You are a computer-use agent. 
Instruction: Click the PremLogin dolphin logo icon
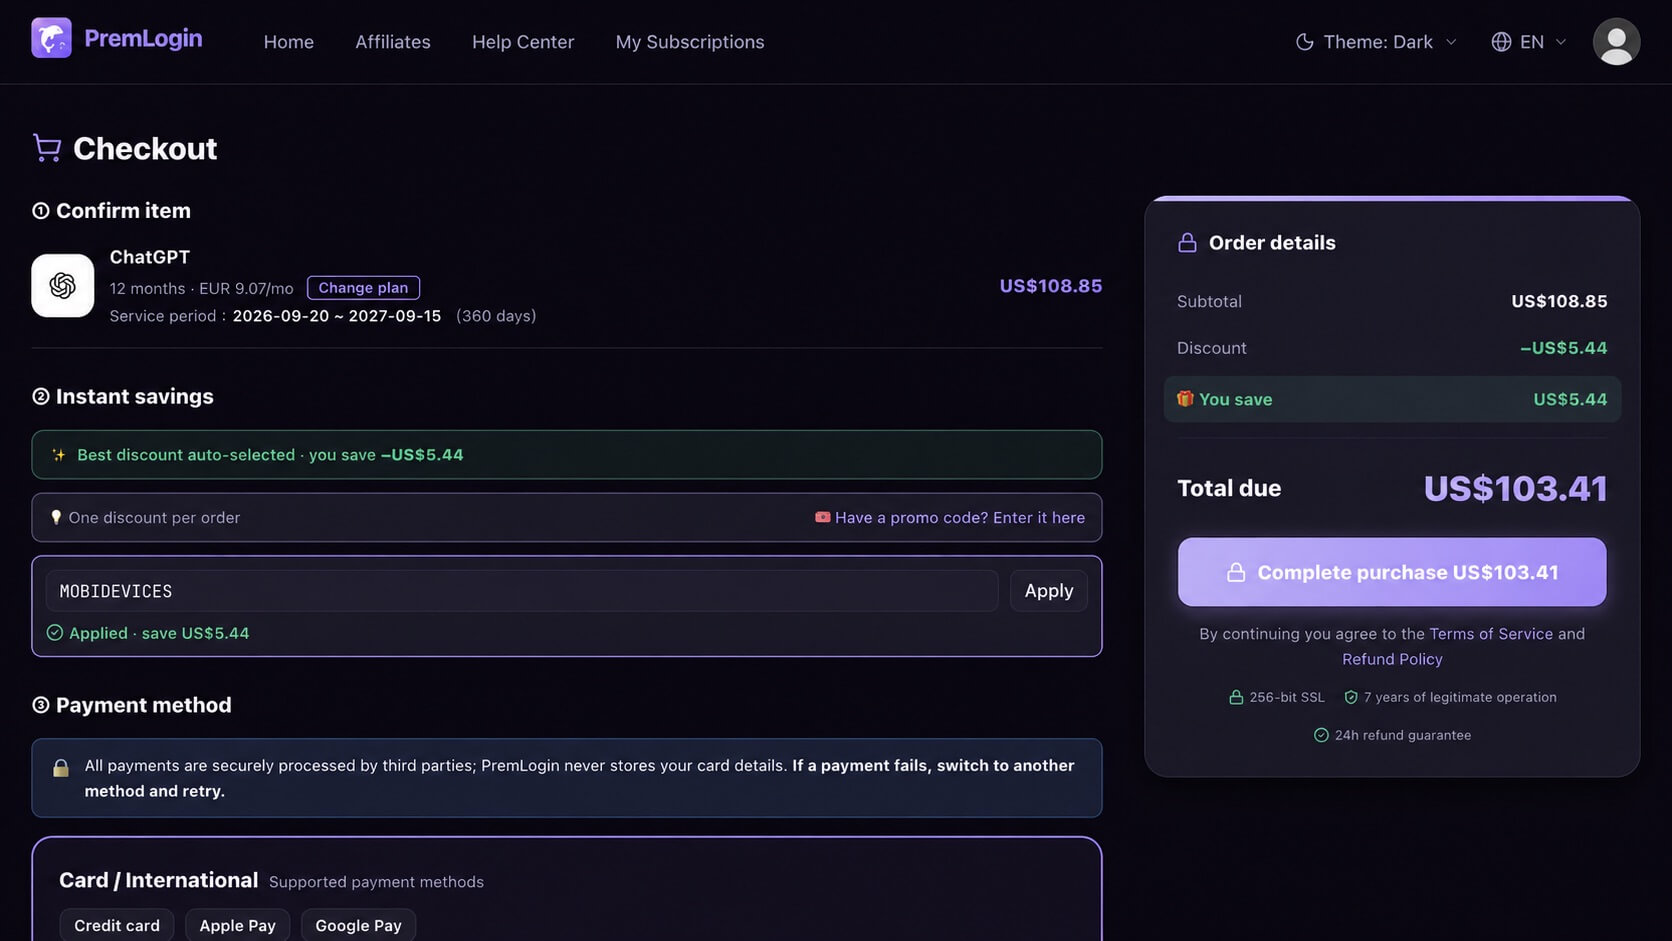pyautogui.click(x=51, y=38)
